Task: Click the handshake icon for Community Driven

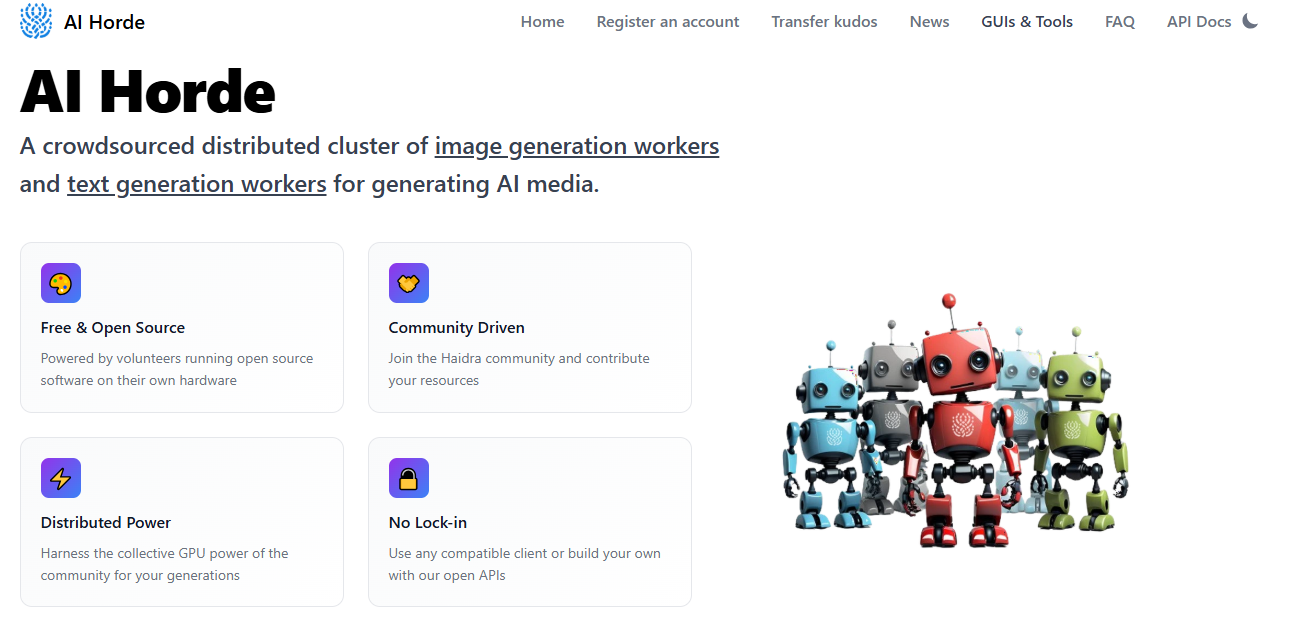Action: point(409,283)
